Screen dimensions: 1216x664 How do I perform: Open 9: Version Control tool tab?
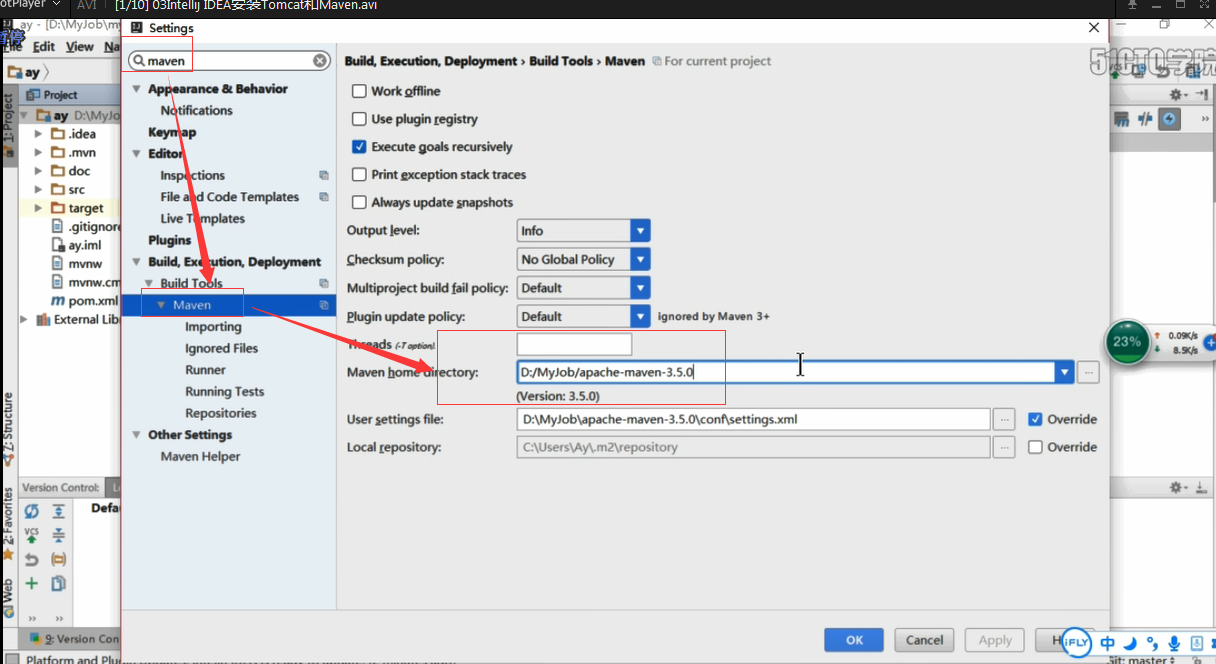click(75, 639)
